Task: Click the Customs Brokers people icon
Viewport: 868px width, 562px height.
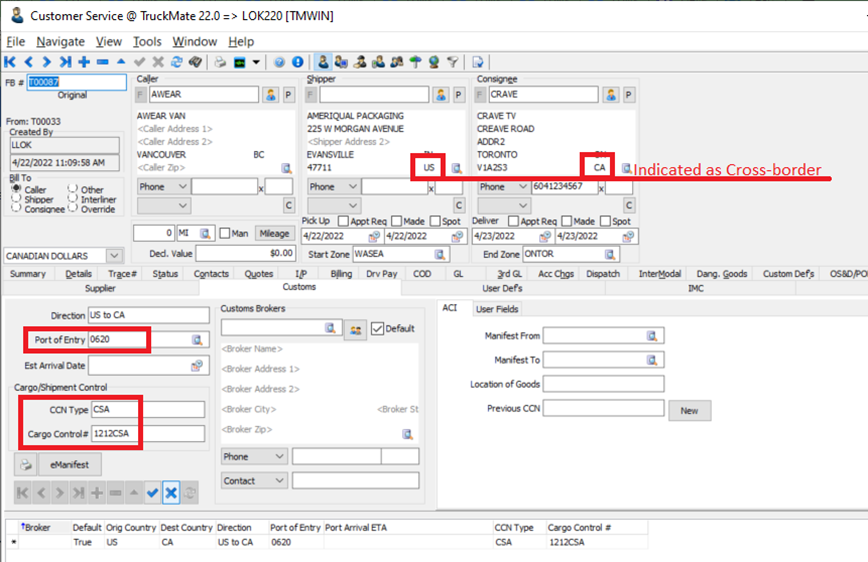Action: coord(354,328)
